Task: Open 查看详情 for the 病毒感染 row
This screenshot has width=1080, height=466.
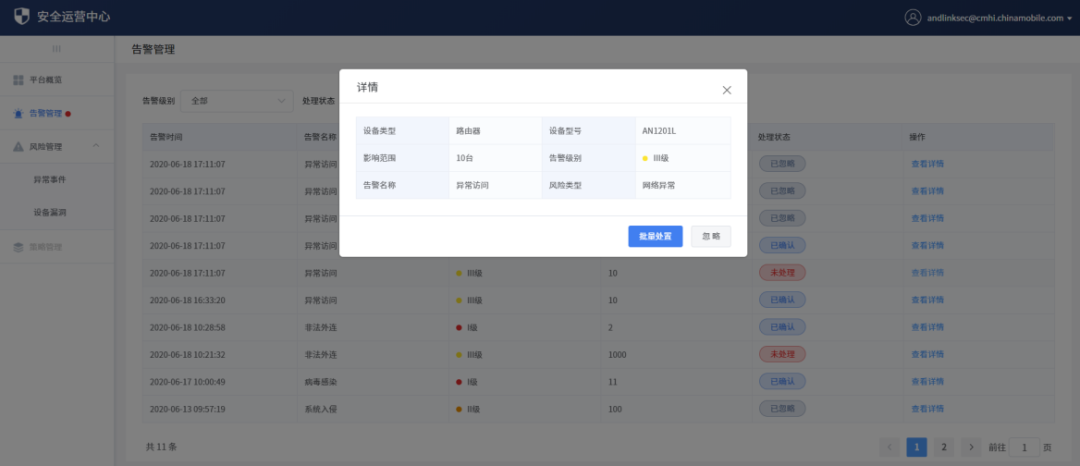Action: (x=927, y=381)
